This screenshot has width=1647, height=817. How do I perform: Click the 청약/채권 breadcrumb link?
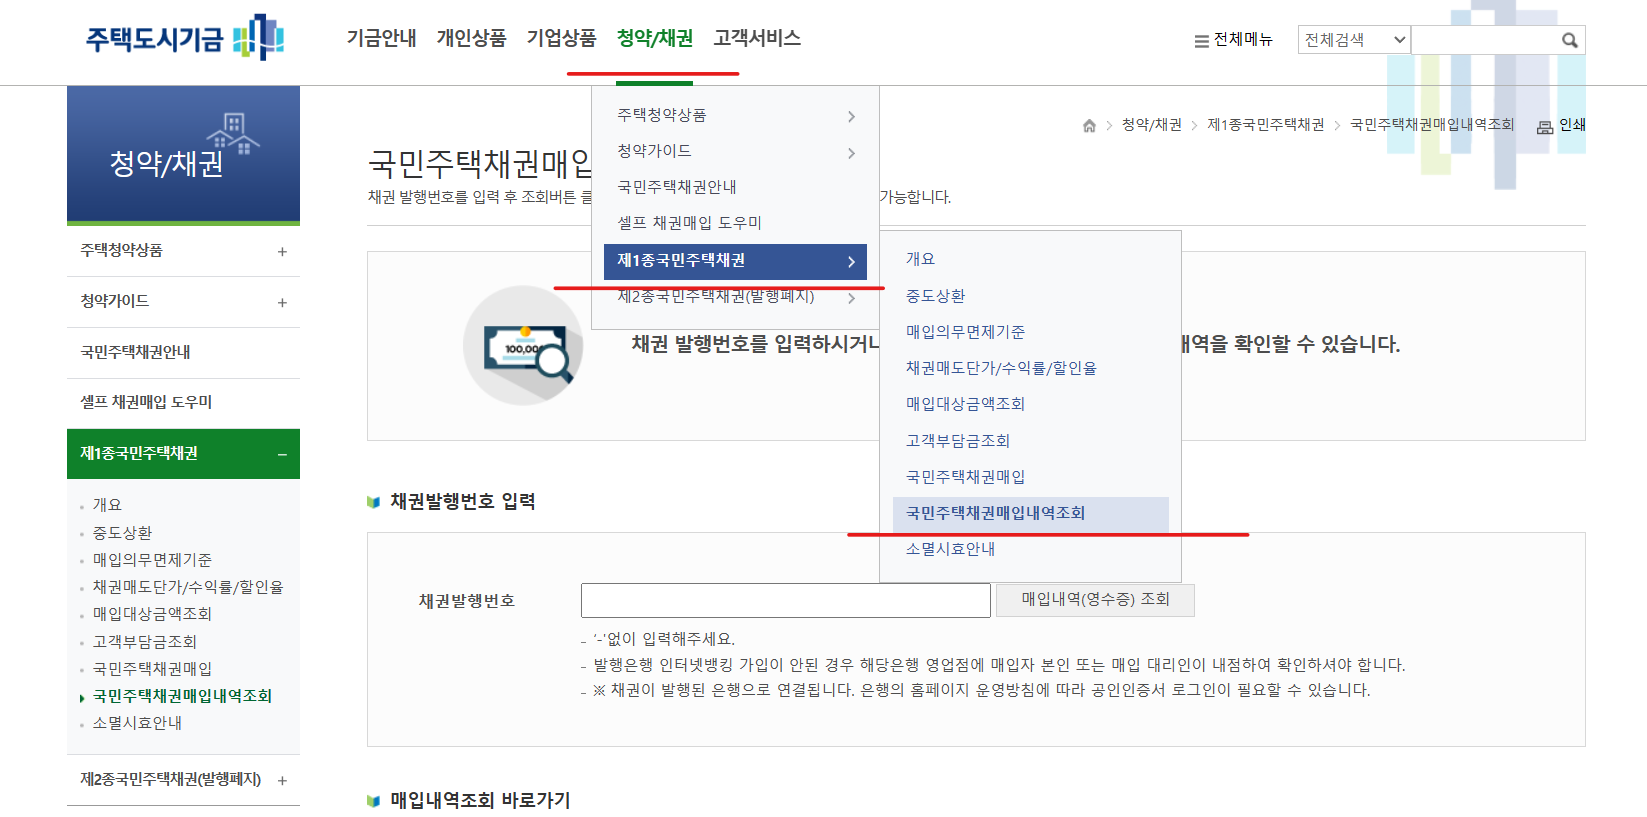1151,125
